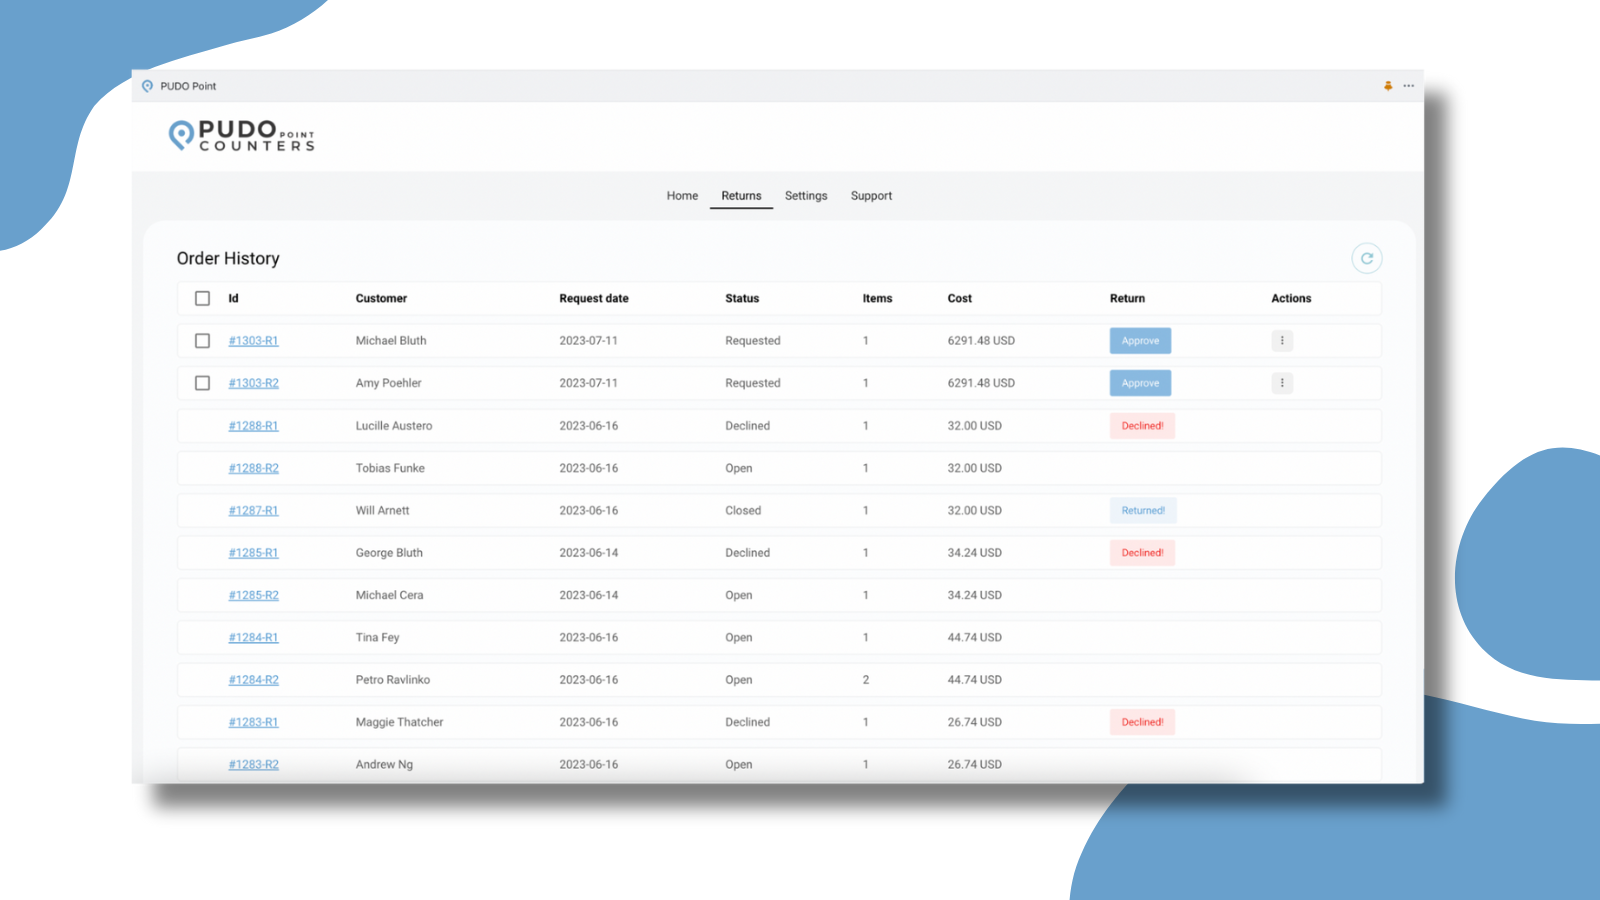
Task: Click the Cost column header
Action: click(959, 298)
